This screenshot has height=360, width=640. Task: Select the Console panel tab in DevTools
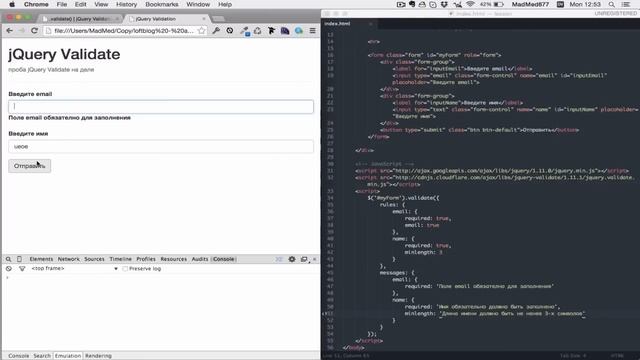[x=224, y=259]
